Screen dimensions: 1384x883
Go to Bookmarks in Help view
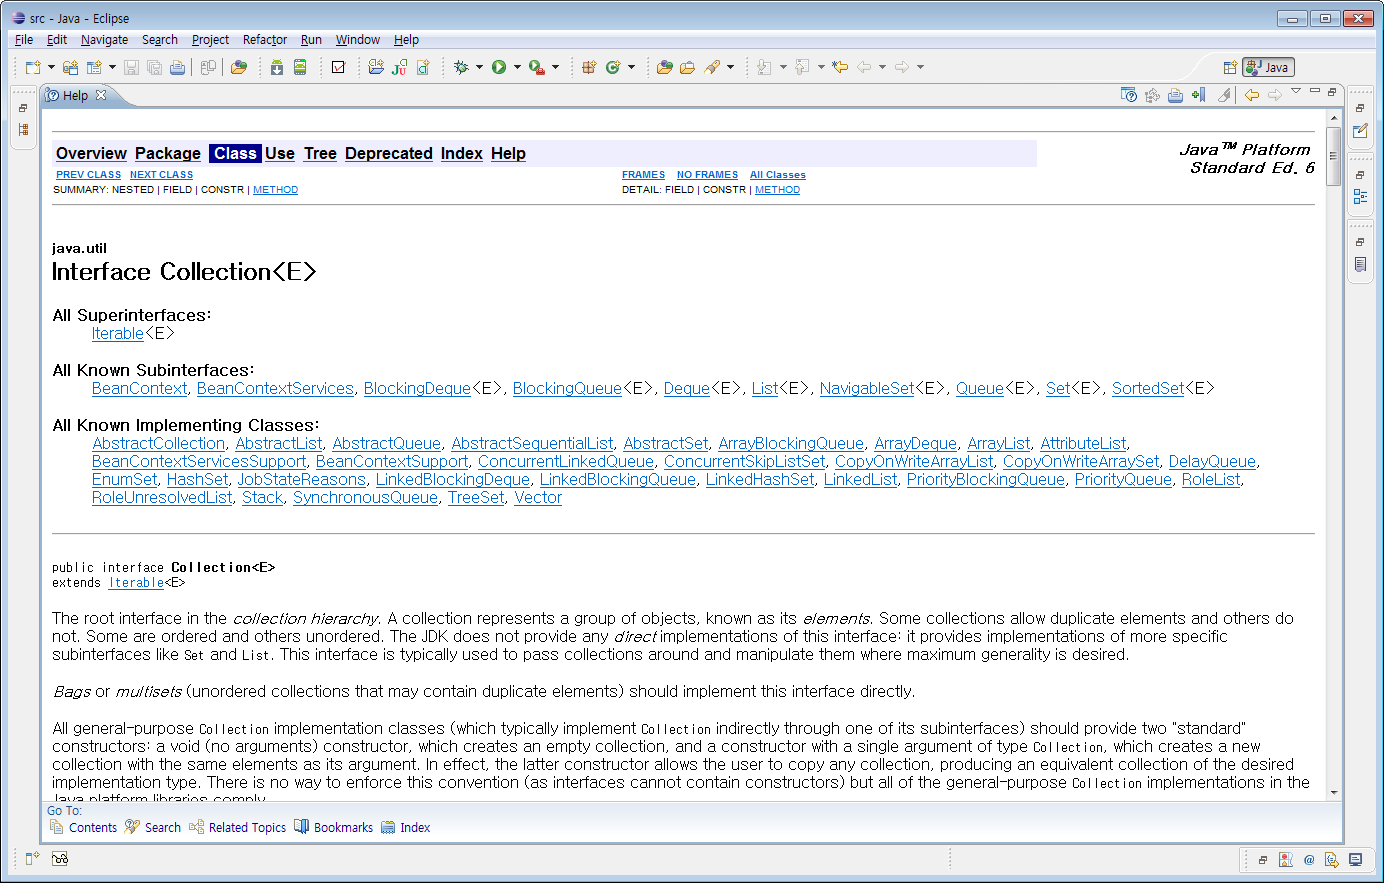click(x=333, y=827)
